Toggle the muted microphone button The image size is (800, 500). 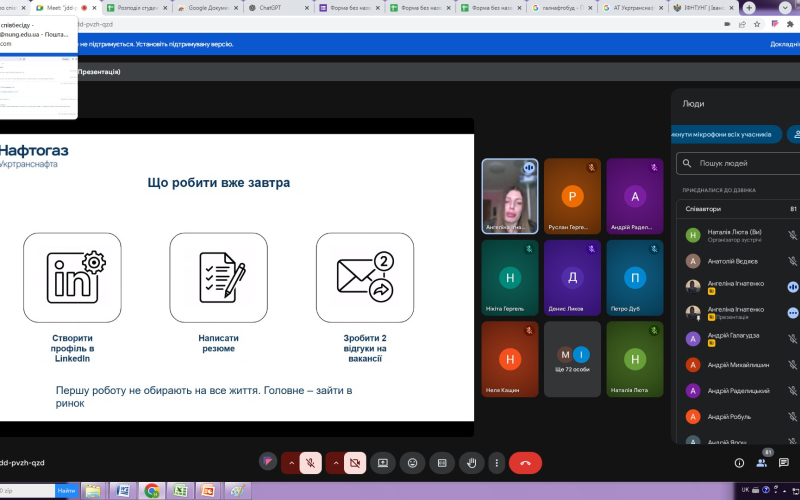[310, 463]
